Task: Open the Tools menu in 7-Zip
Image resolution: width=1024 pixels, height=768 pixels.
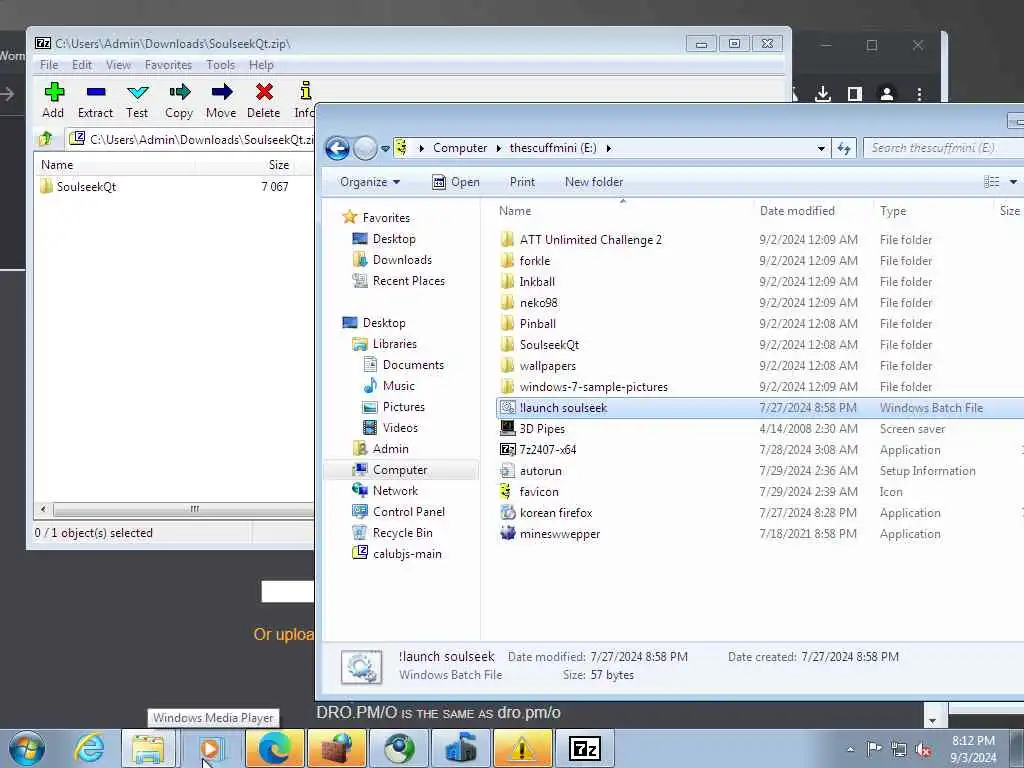Action: (x=221, y=65)
